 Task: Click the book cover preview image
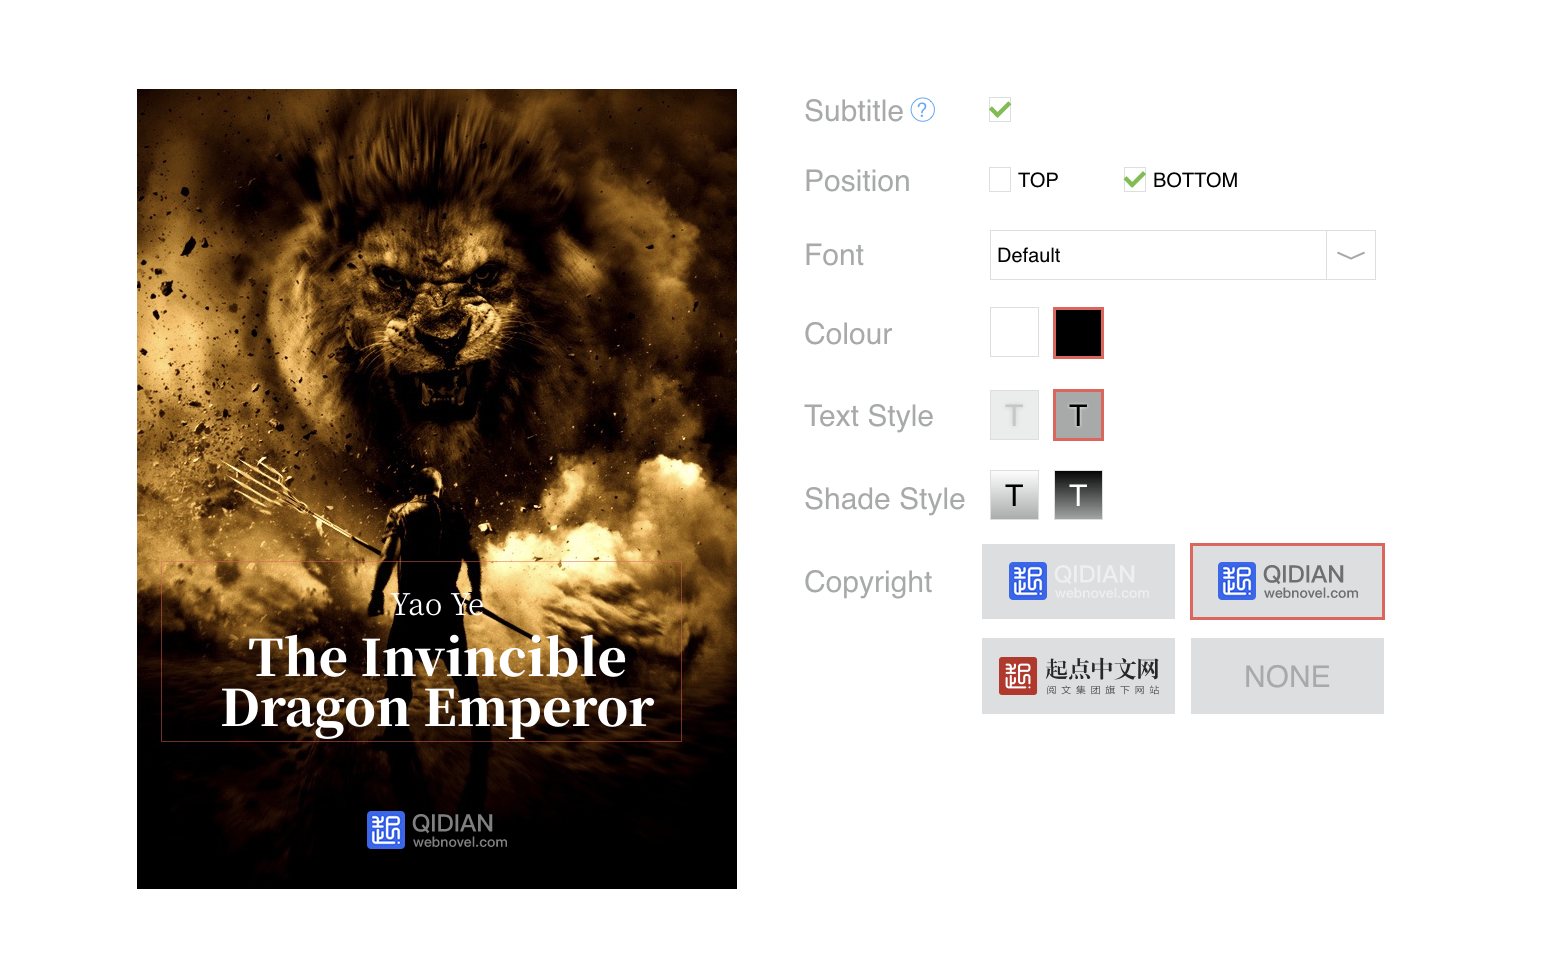click(x=437, y=489)
